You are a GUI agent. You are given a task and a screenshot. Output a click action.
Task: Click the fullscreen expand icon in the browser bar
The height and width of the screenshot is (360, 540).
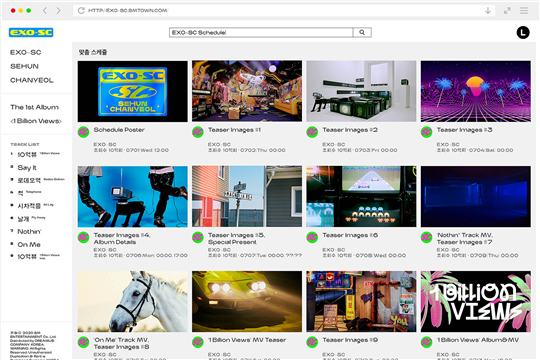(507, 11)
